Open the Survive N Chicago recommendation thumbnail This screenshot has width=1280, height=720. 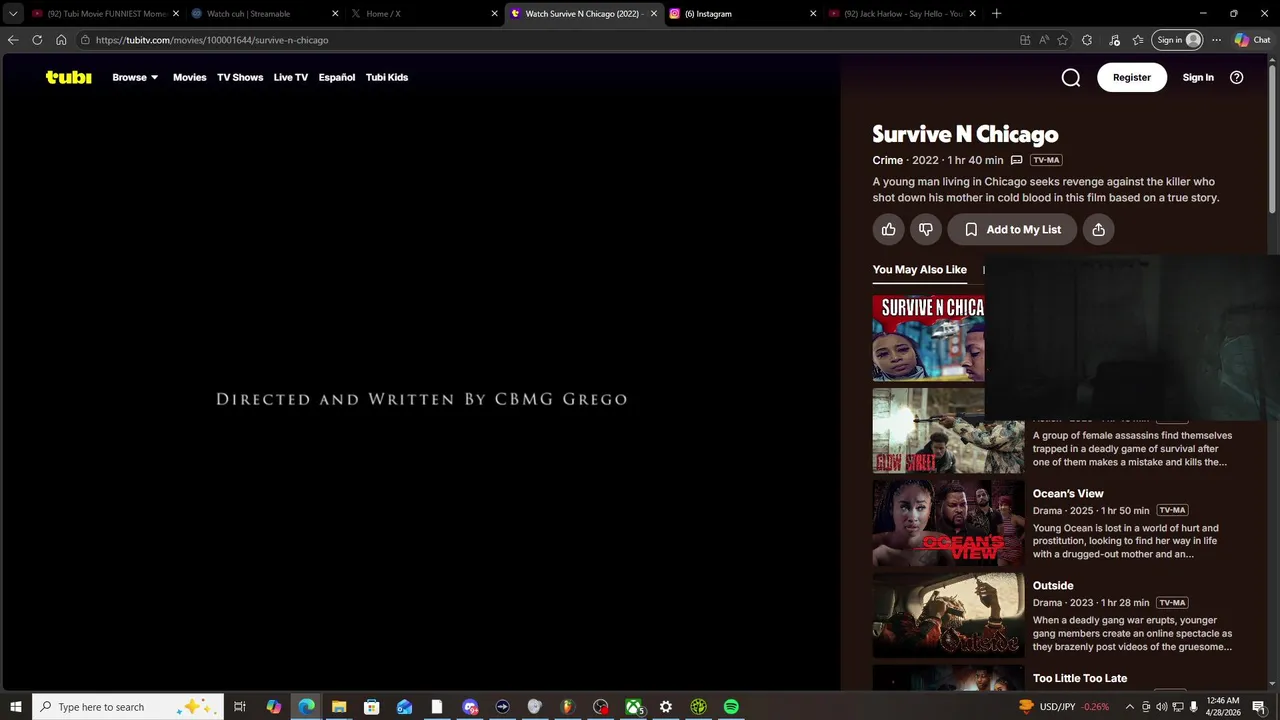point(928,338)
